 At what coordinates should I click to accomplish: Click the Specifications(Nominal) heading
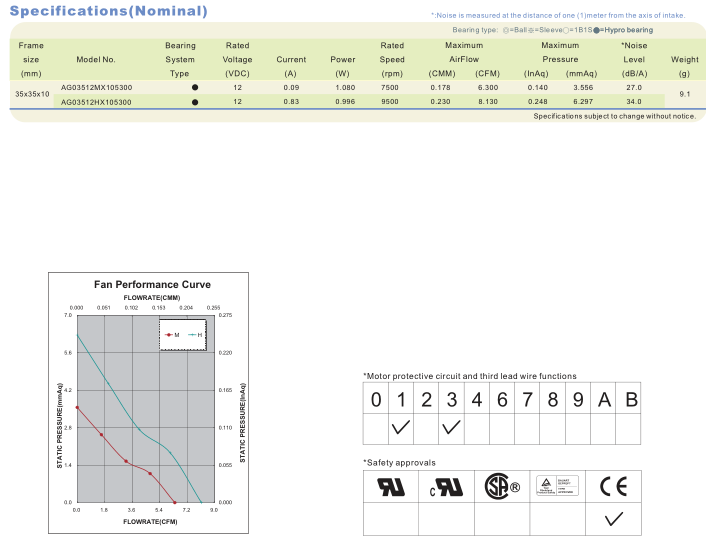point(109,11)
